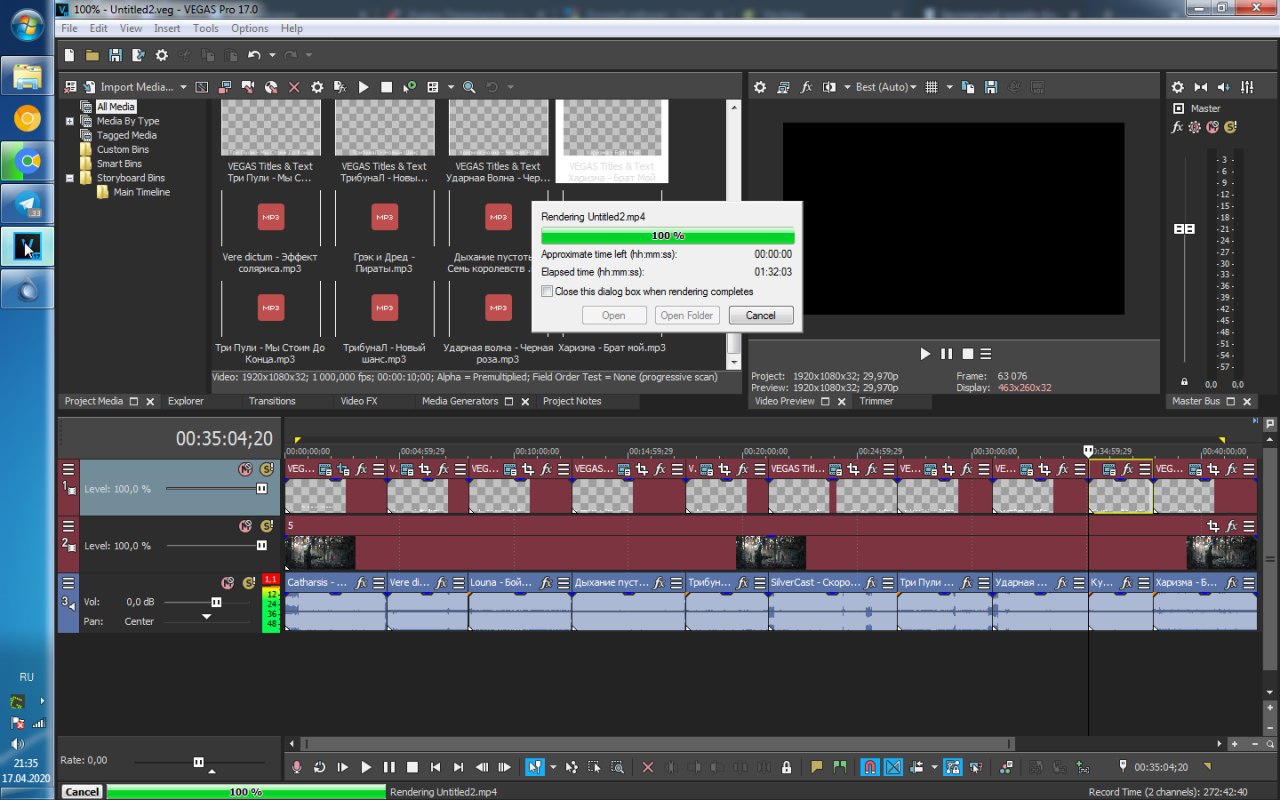Image resolution: width=1280 pixels, height=800 pixels.
Task: Check 'Close this dialog box when rendering completes'
Action: [547, 292]
